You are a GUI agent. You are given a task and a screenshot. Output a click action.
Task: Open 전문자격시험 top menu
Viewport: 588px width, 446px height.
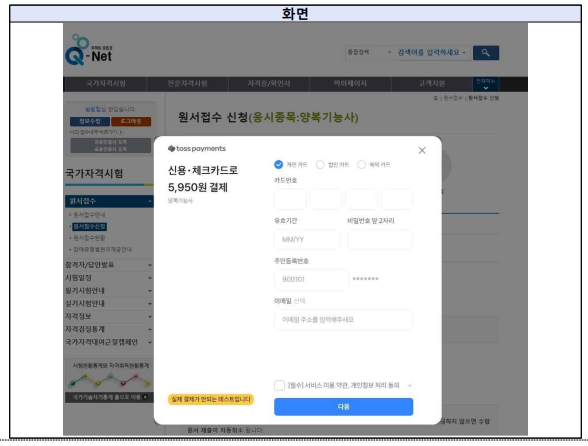point(188,84)
